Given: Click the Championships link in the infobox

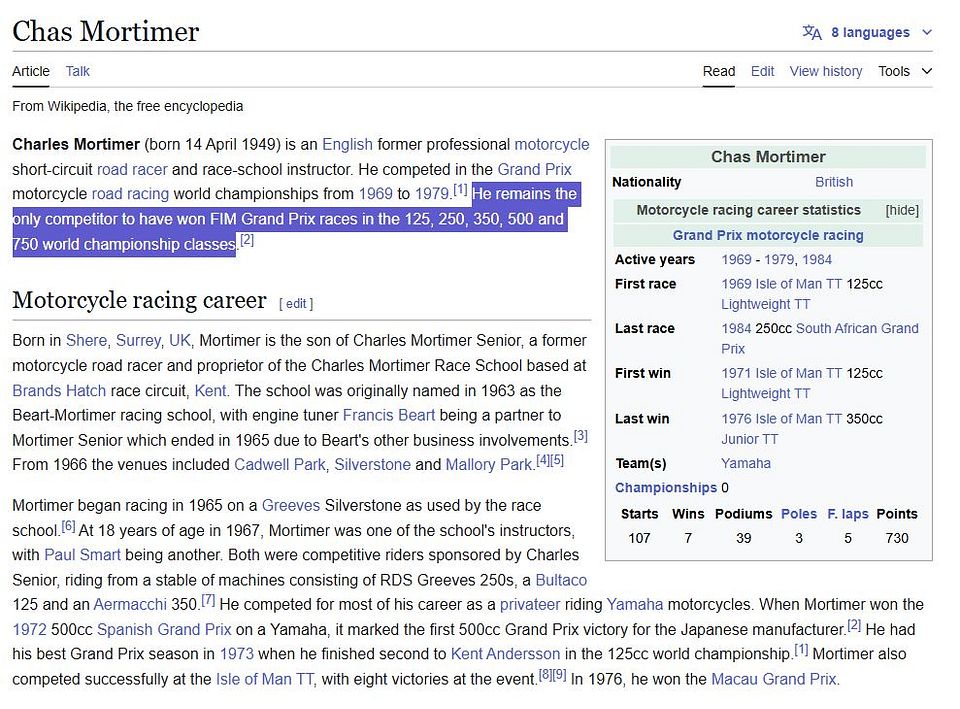Looking at the screenshot, I should coord(666,487).
